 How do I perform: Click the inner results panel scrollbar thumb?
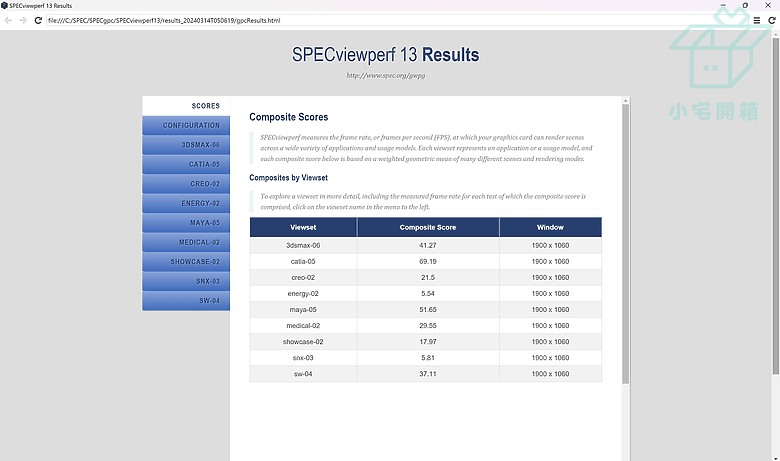tap(625, 244)
